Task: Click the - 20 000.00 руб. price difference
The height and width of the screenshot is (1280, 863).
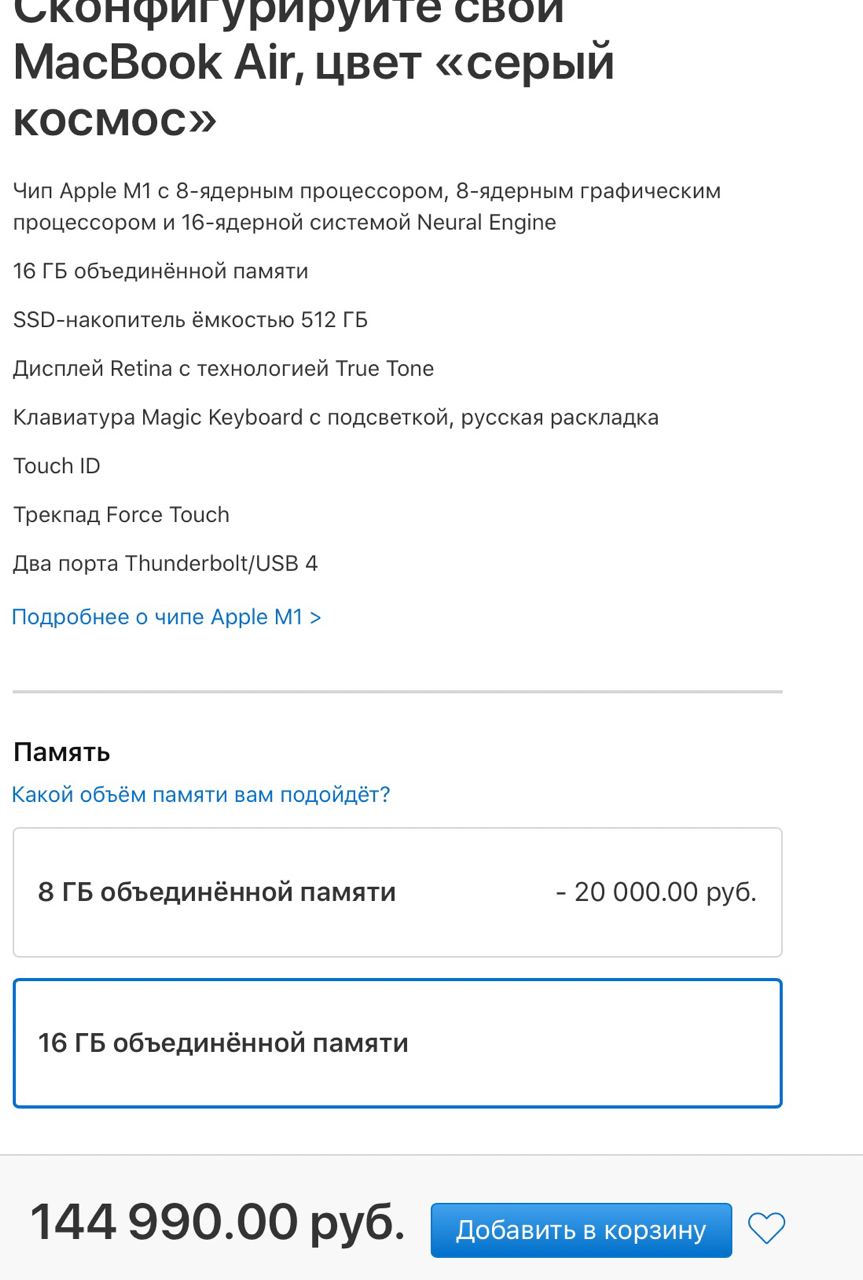Action: coord(656,892)
